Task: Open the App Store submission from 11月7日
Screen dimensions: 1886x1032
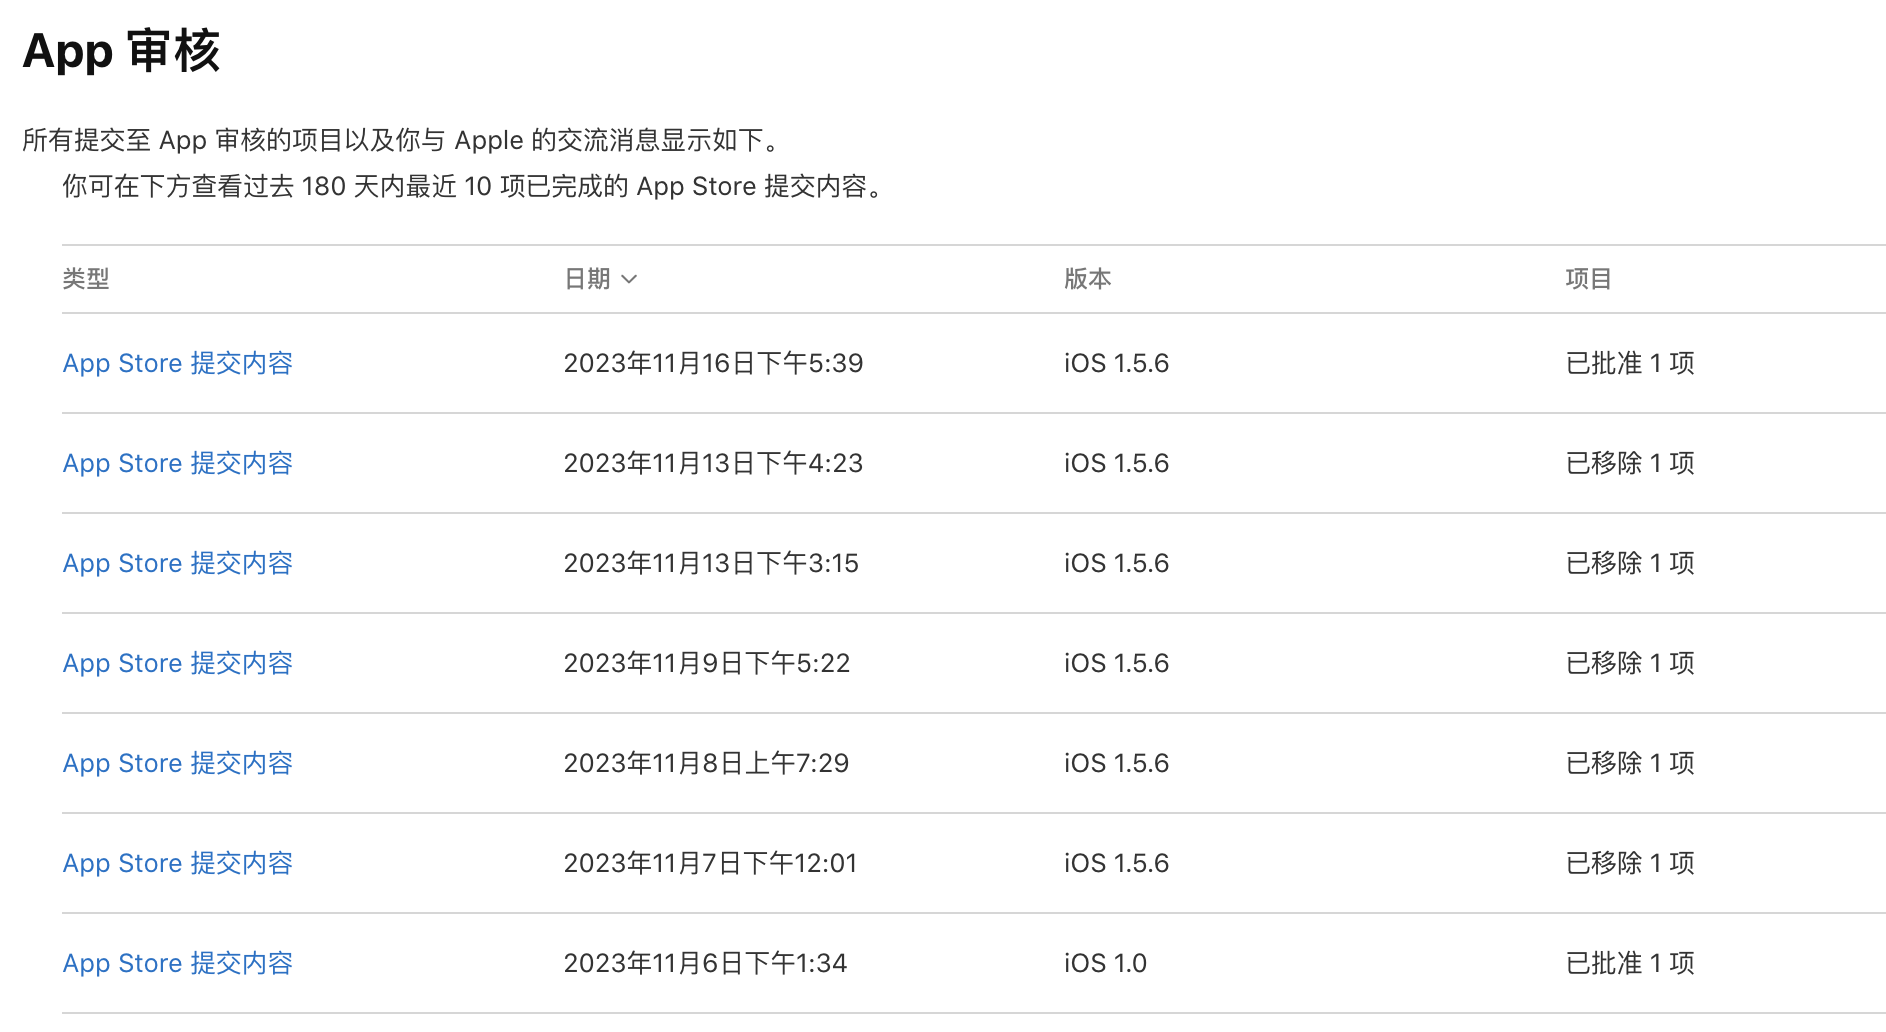Action: [177, 863]
